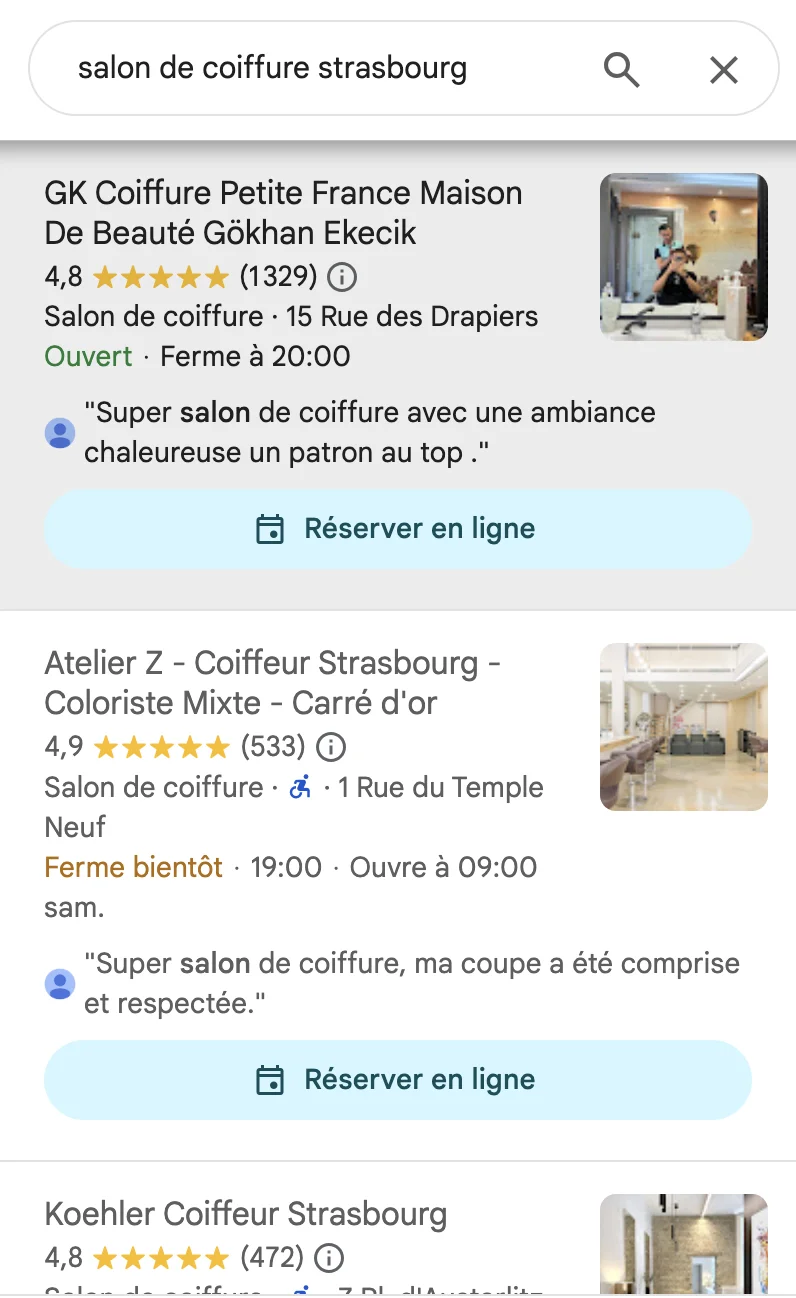796x1298 pixels.
Task: Click info icon next to 472 reviews
Action: point(329,1257)
